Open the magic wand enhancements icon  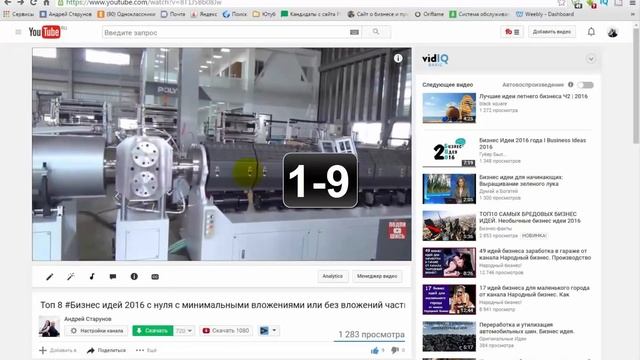click(71, 277)
